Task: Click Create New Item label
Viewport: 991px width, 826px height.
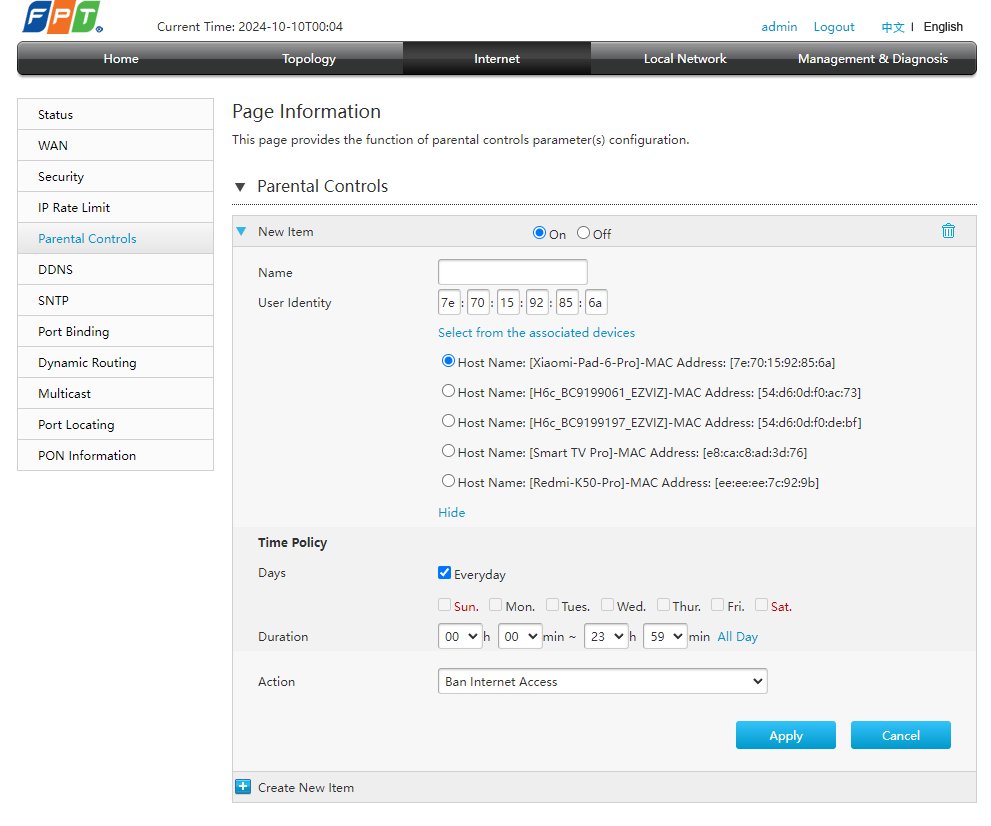Action: pos(306,787)
